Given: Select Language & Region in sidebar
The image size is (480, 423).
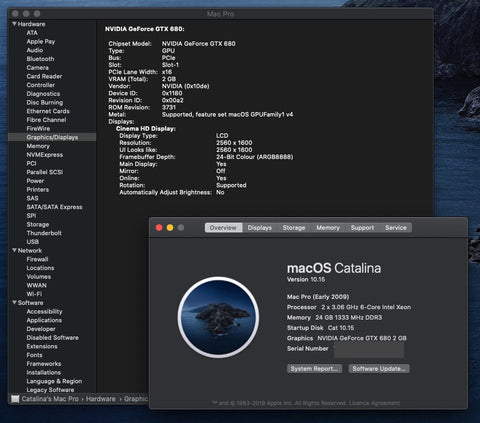Looking at the screenshot, I should click(54, 381).
